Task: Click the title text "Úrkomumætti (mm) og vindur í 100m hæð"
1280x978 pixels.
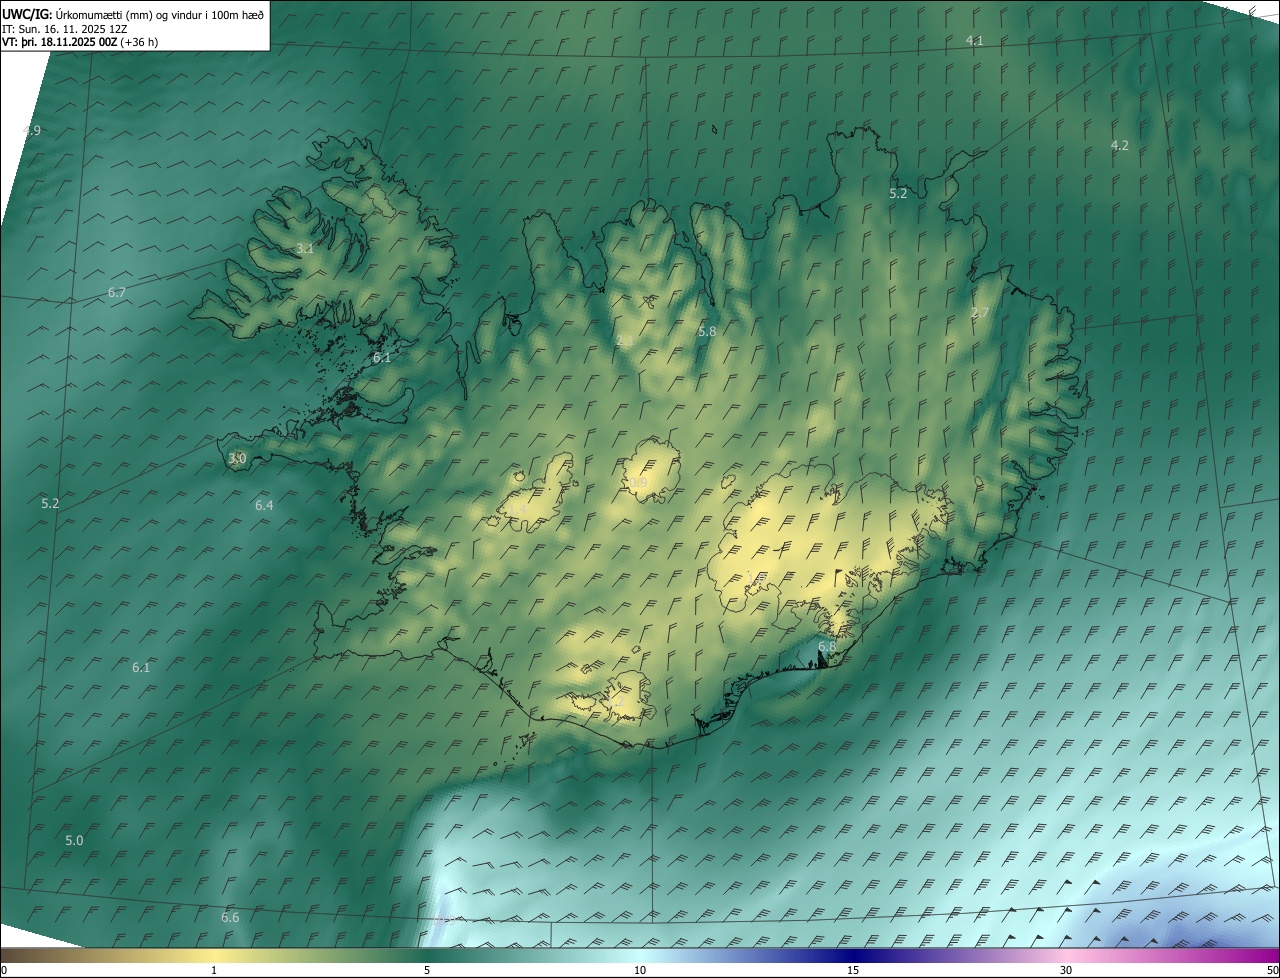Action: 159,14
